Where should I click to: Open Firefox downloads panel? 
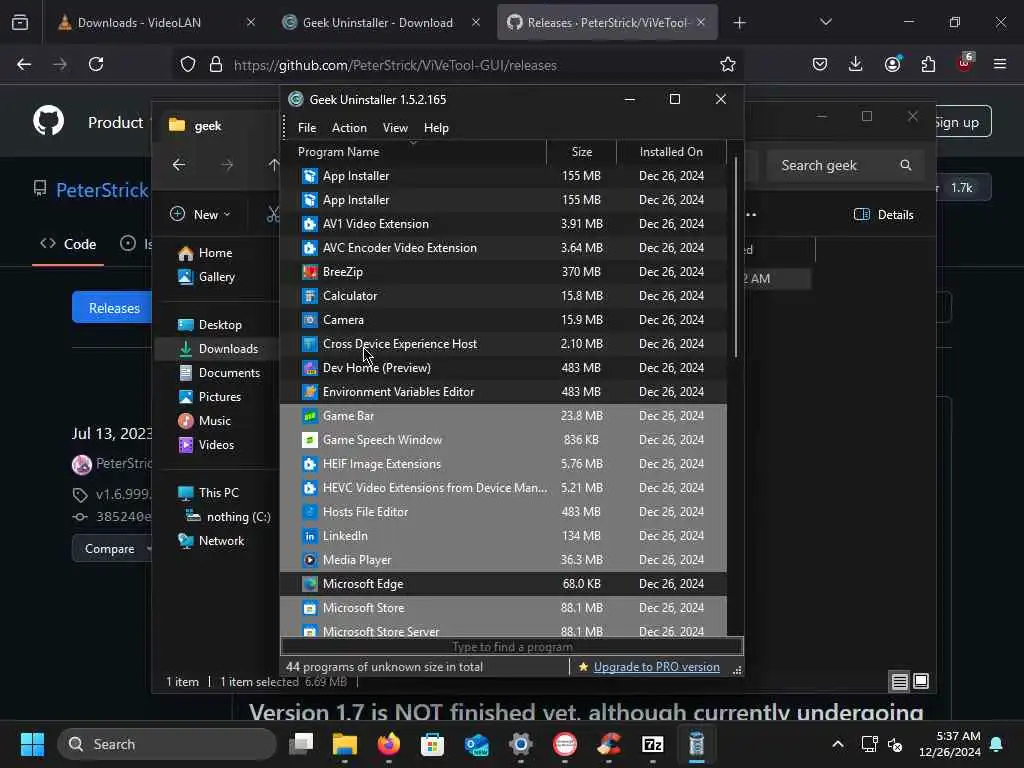(856, 64)
